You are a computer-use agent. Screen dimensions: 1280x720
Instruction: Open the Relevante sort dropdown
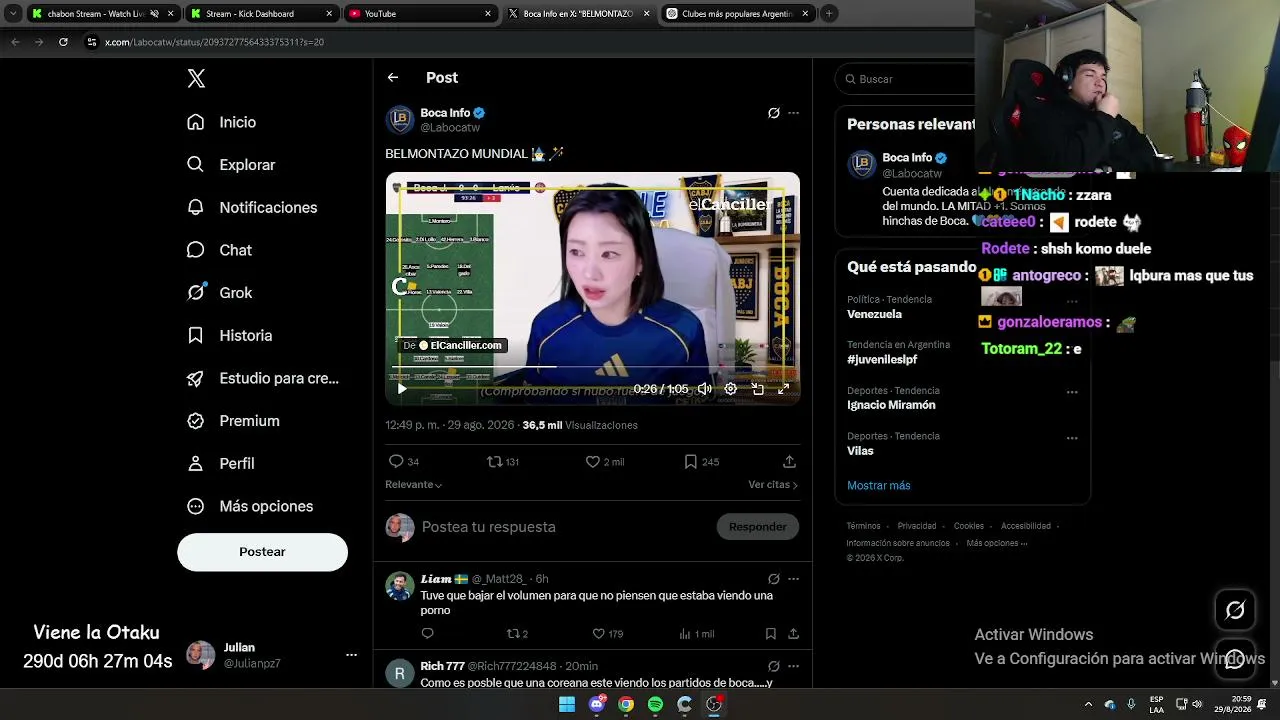[414, 485]
